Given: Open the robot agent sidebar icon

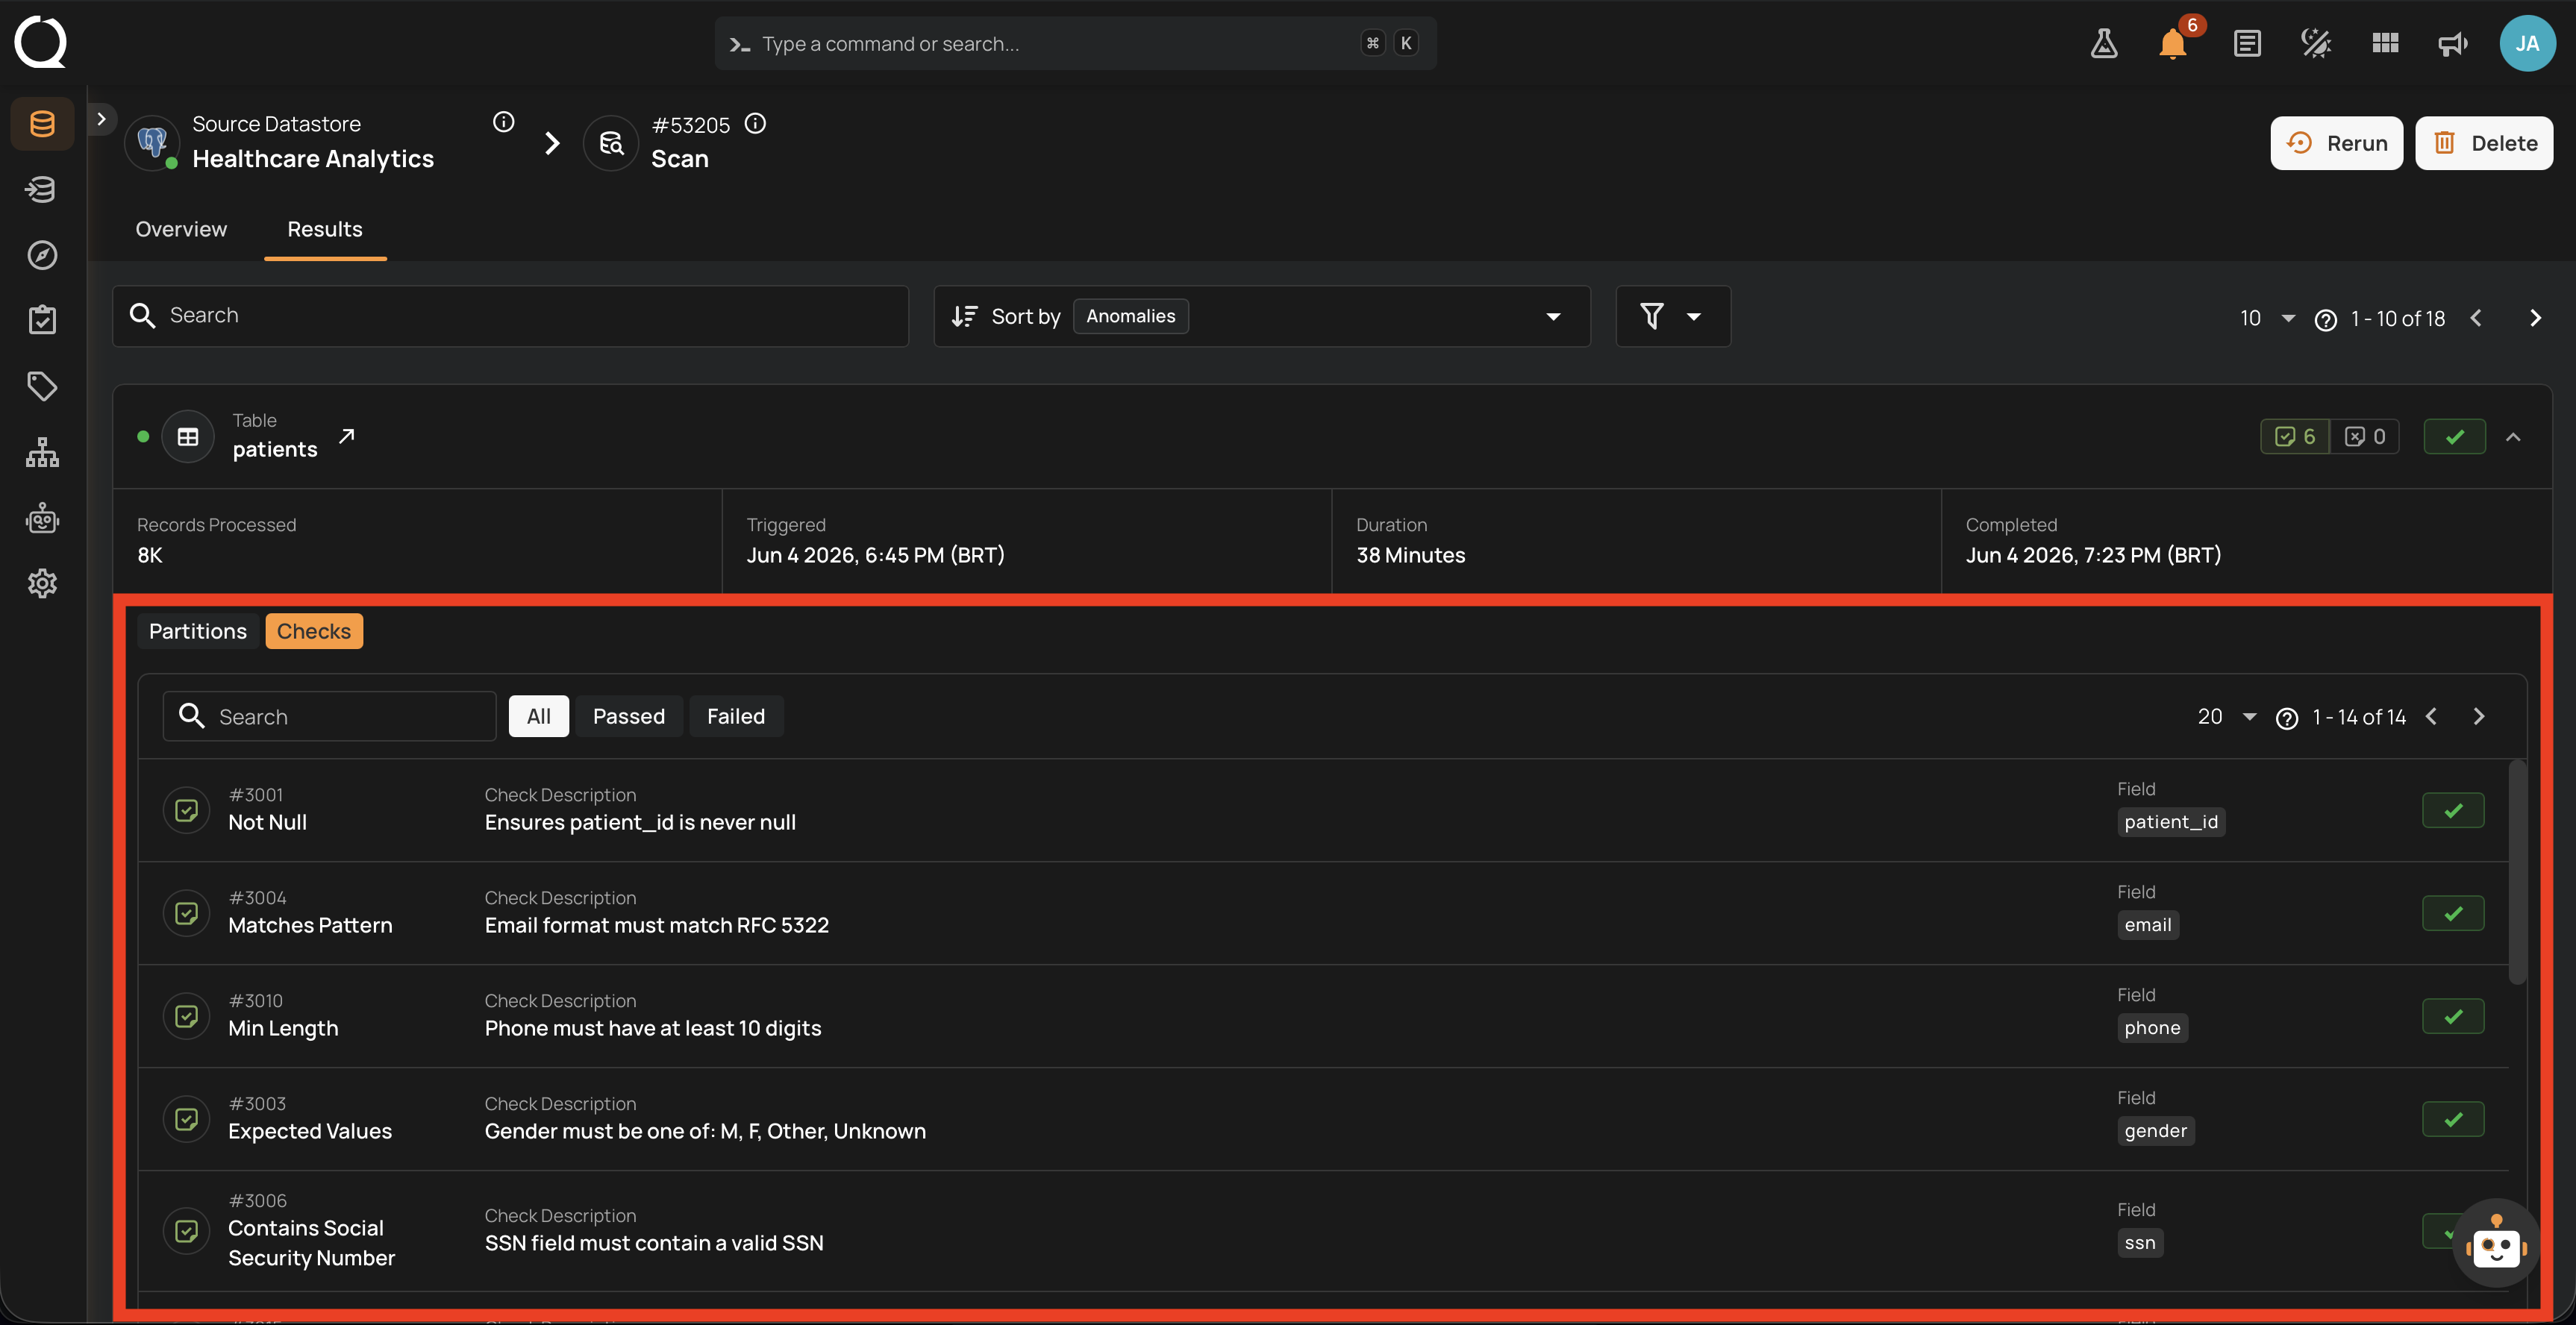Looking at the screenshot, I should (42, 518).
